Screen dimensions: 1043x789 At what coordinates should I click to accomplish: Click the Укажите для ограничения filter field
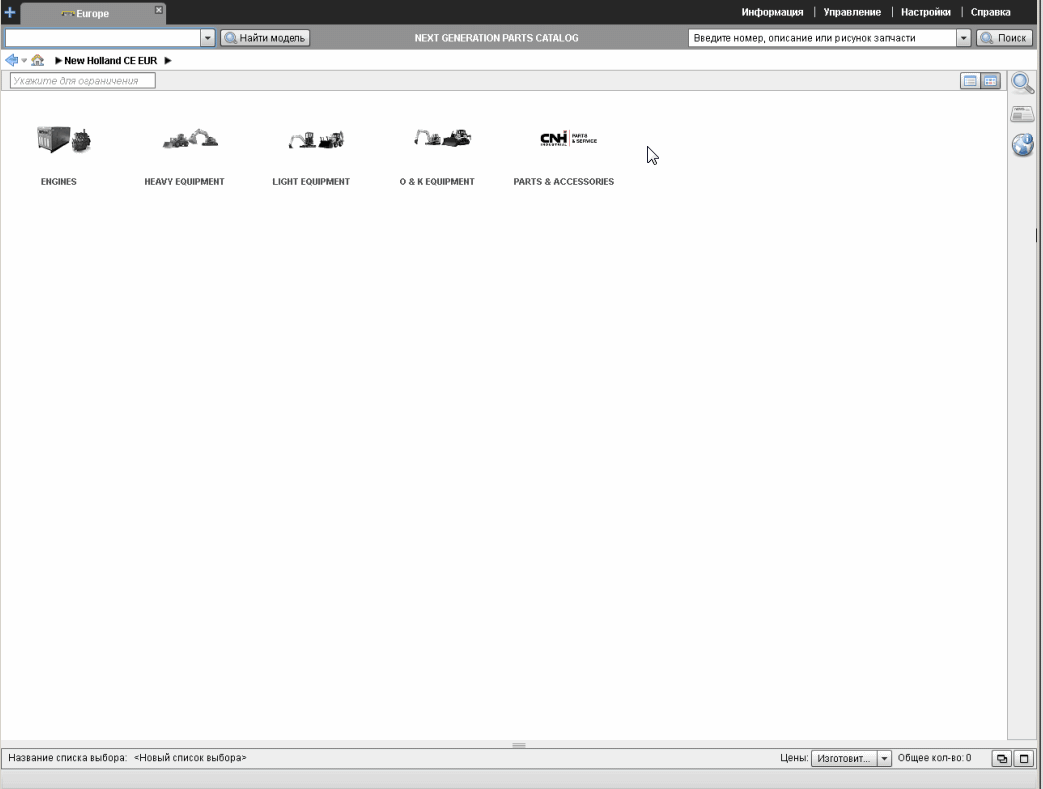[x=82, y=80]
